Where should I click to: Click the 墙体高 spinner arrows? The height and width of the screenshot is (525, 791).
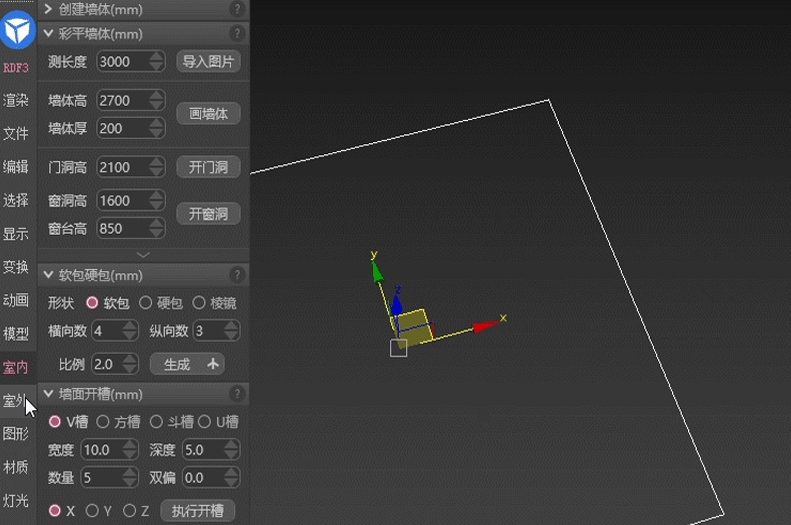pos(157,100)
